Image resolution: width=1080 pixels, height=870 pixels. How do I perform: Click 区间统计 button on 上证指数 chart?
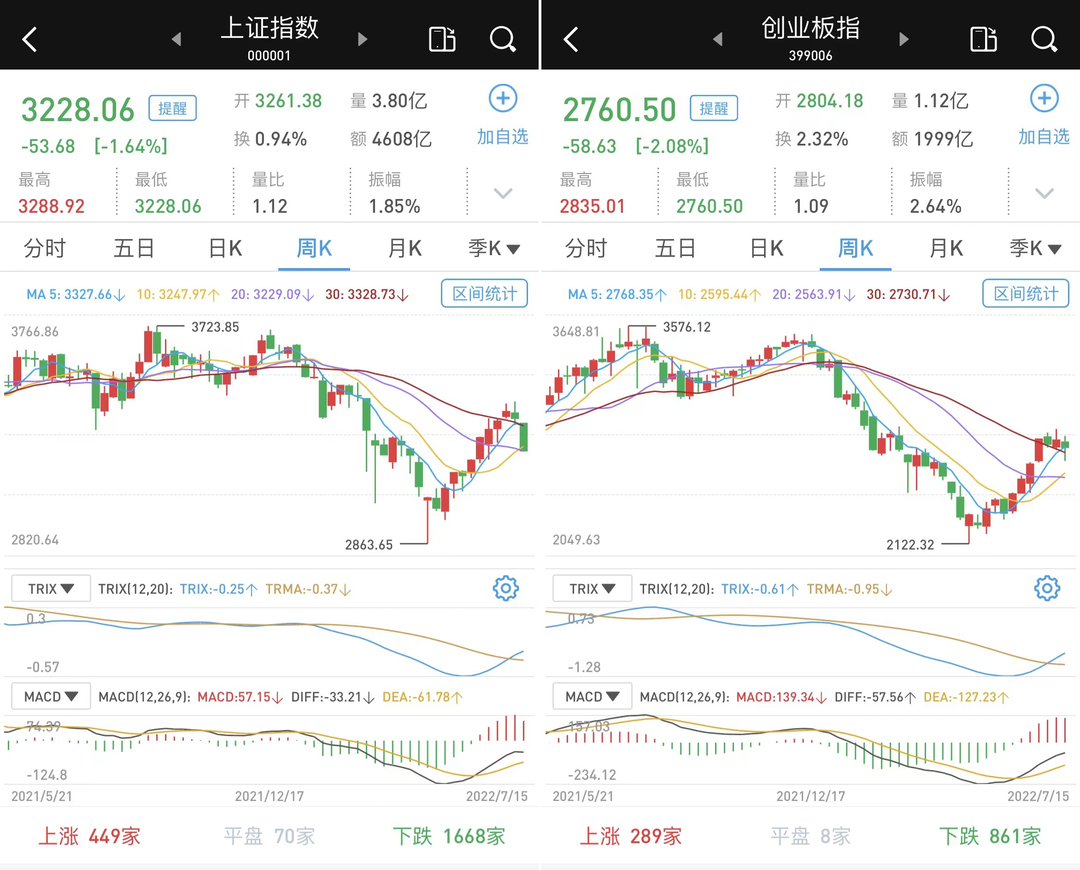[484, 294]
